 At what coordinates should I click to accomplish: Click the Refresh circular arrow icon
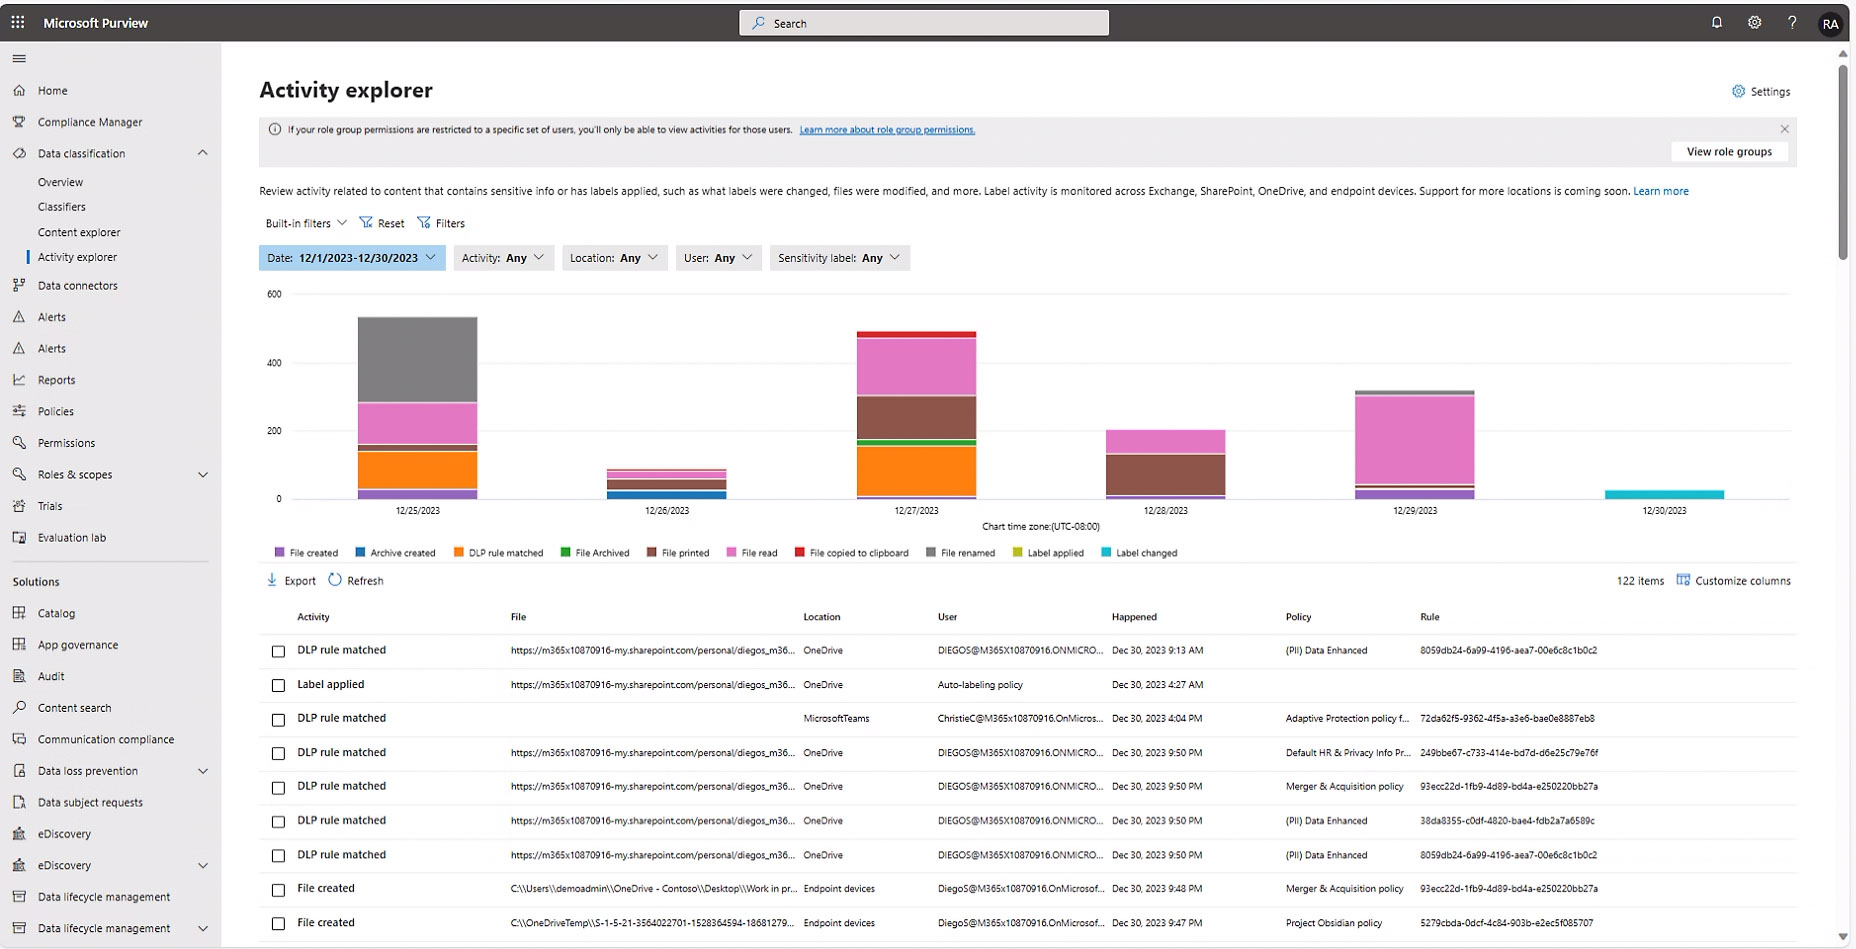click(x=335, y=580)
